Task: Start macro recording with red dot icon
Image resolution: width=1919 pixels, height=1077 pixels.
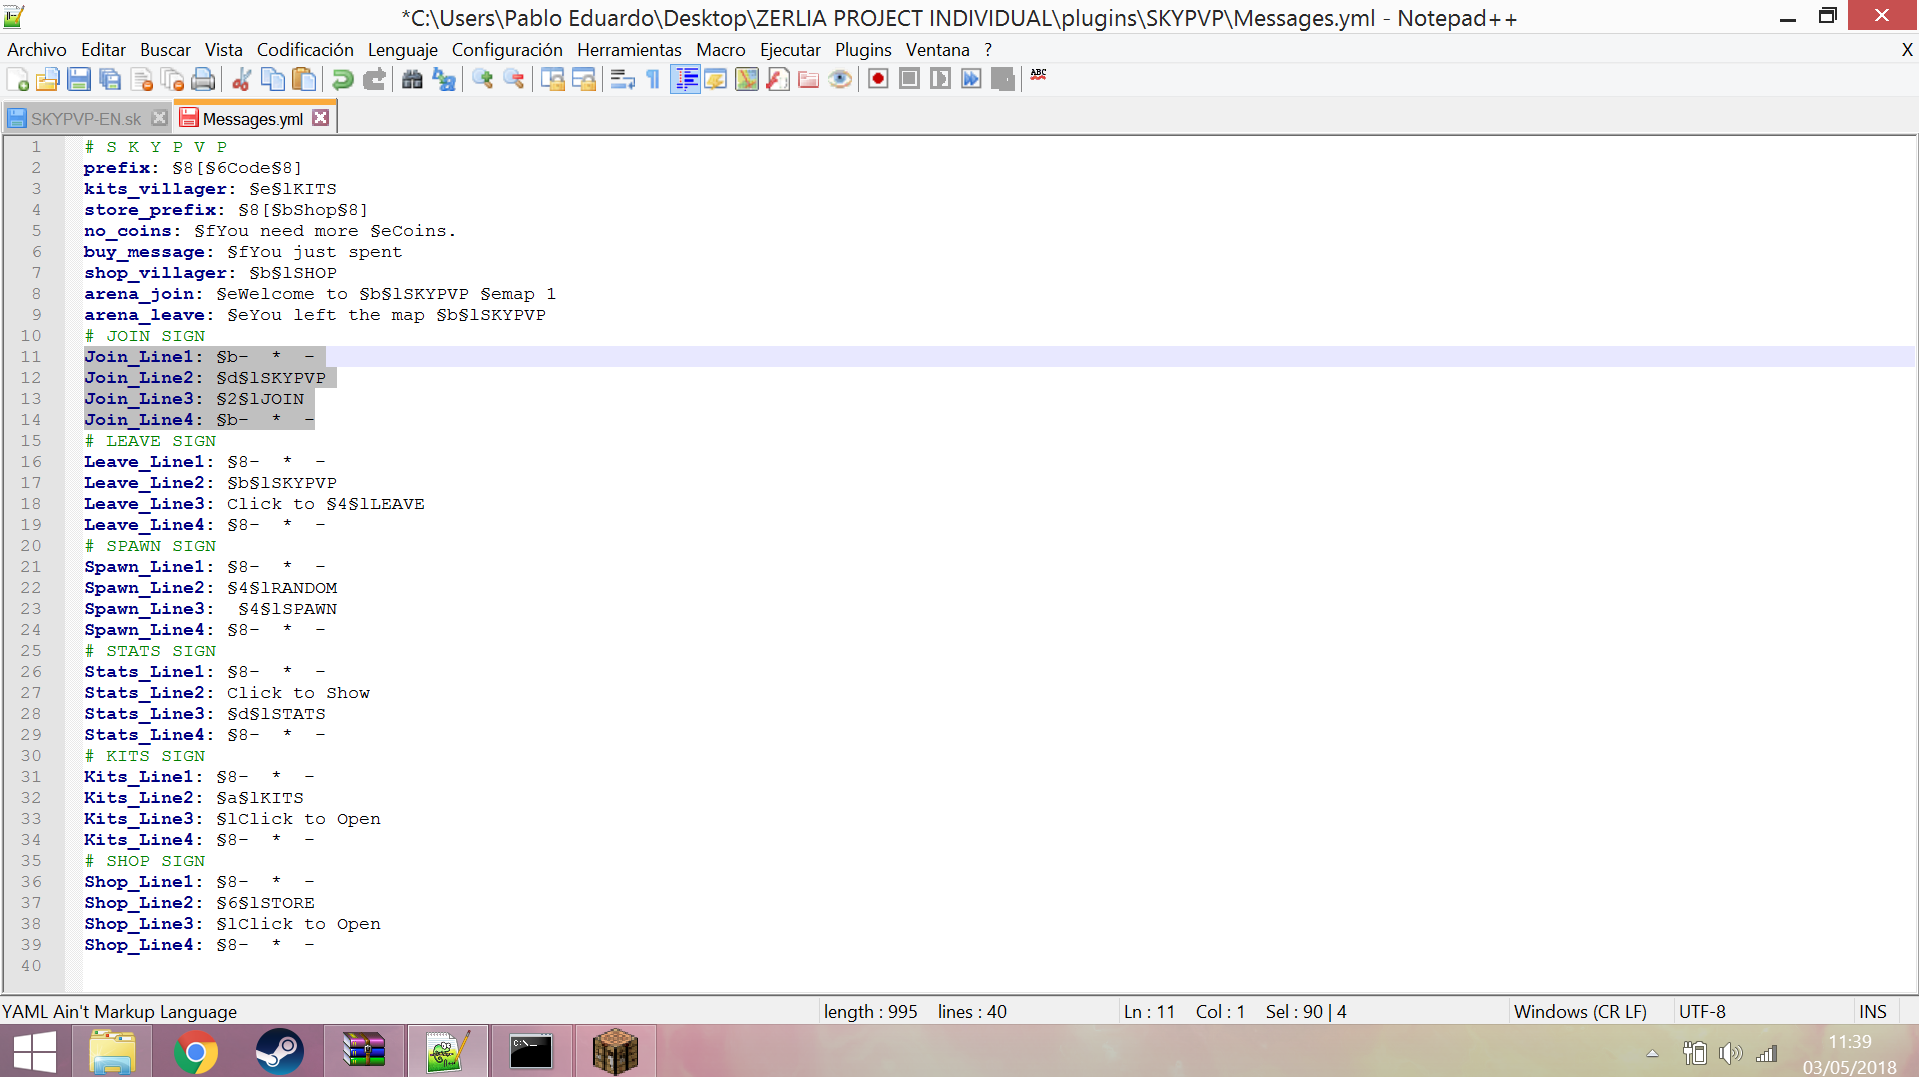Action: click(x=878, y=80)
